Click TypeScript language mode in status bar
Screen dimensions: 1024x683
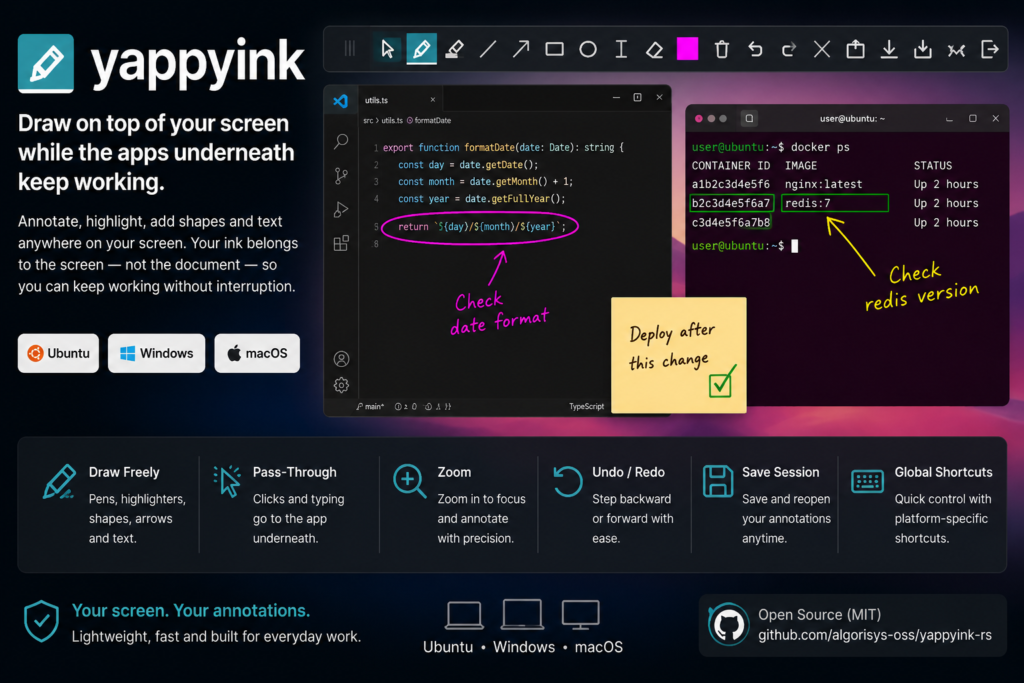[586, 406]
